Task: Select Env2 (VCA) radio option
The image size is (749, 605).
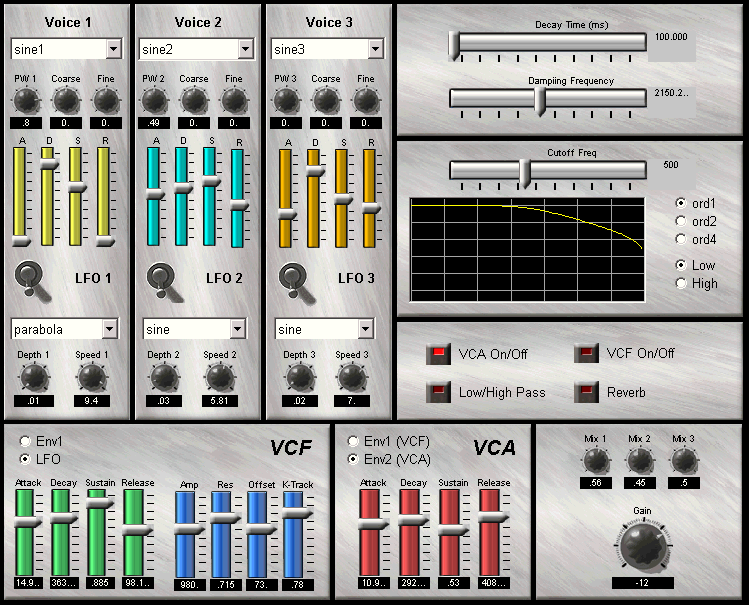Action: [x=353, y=459]
